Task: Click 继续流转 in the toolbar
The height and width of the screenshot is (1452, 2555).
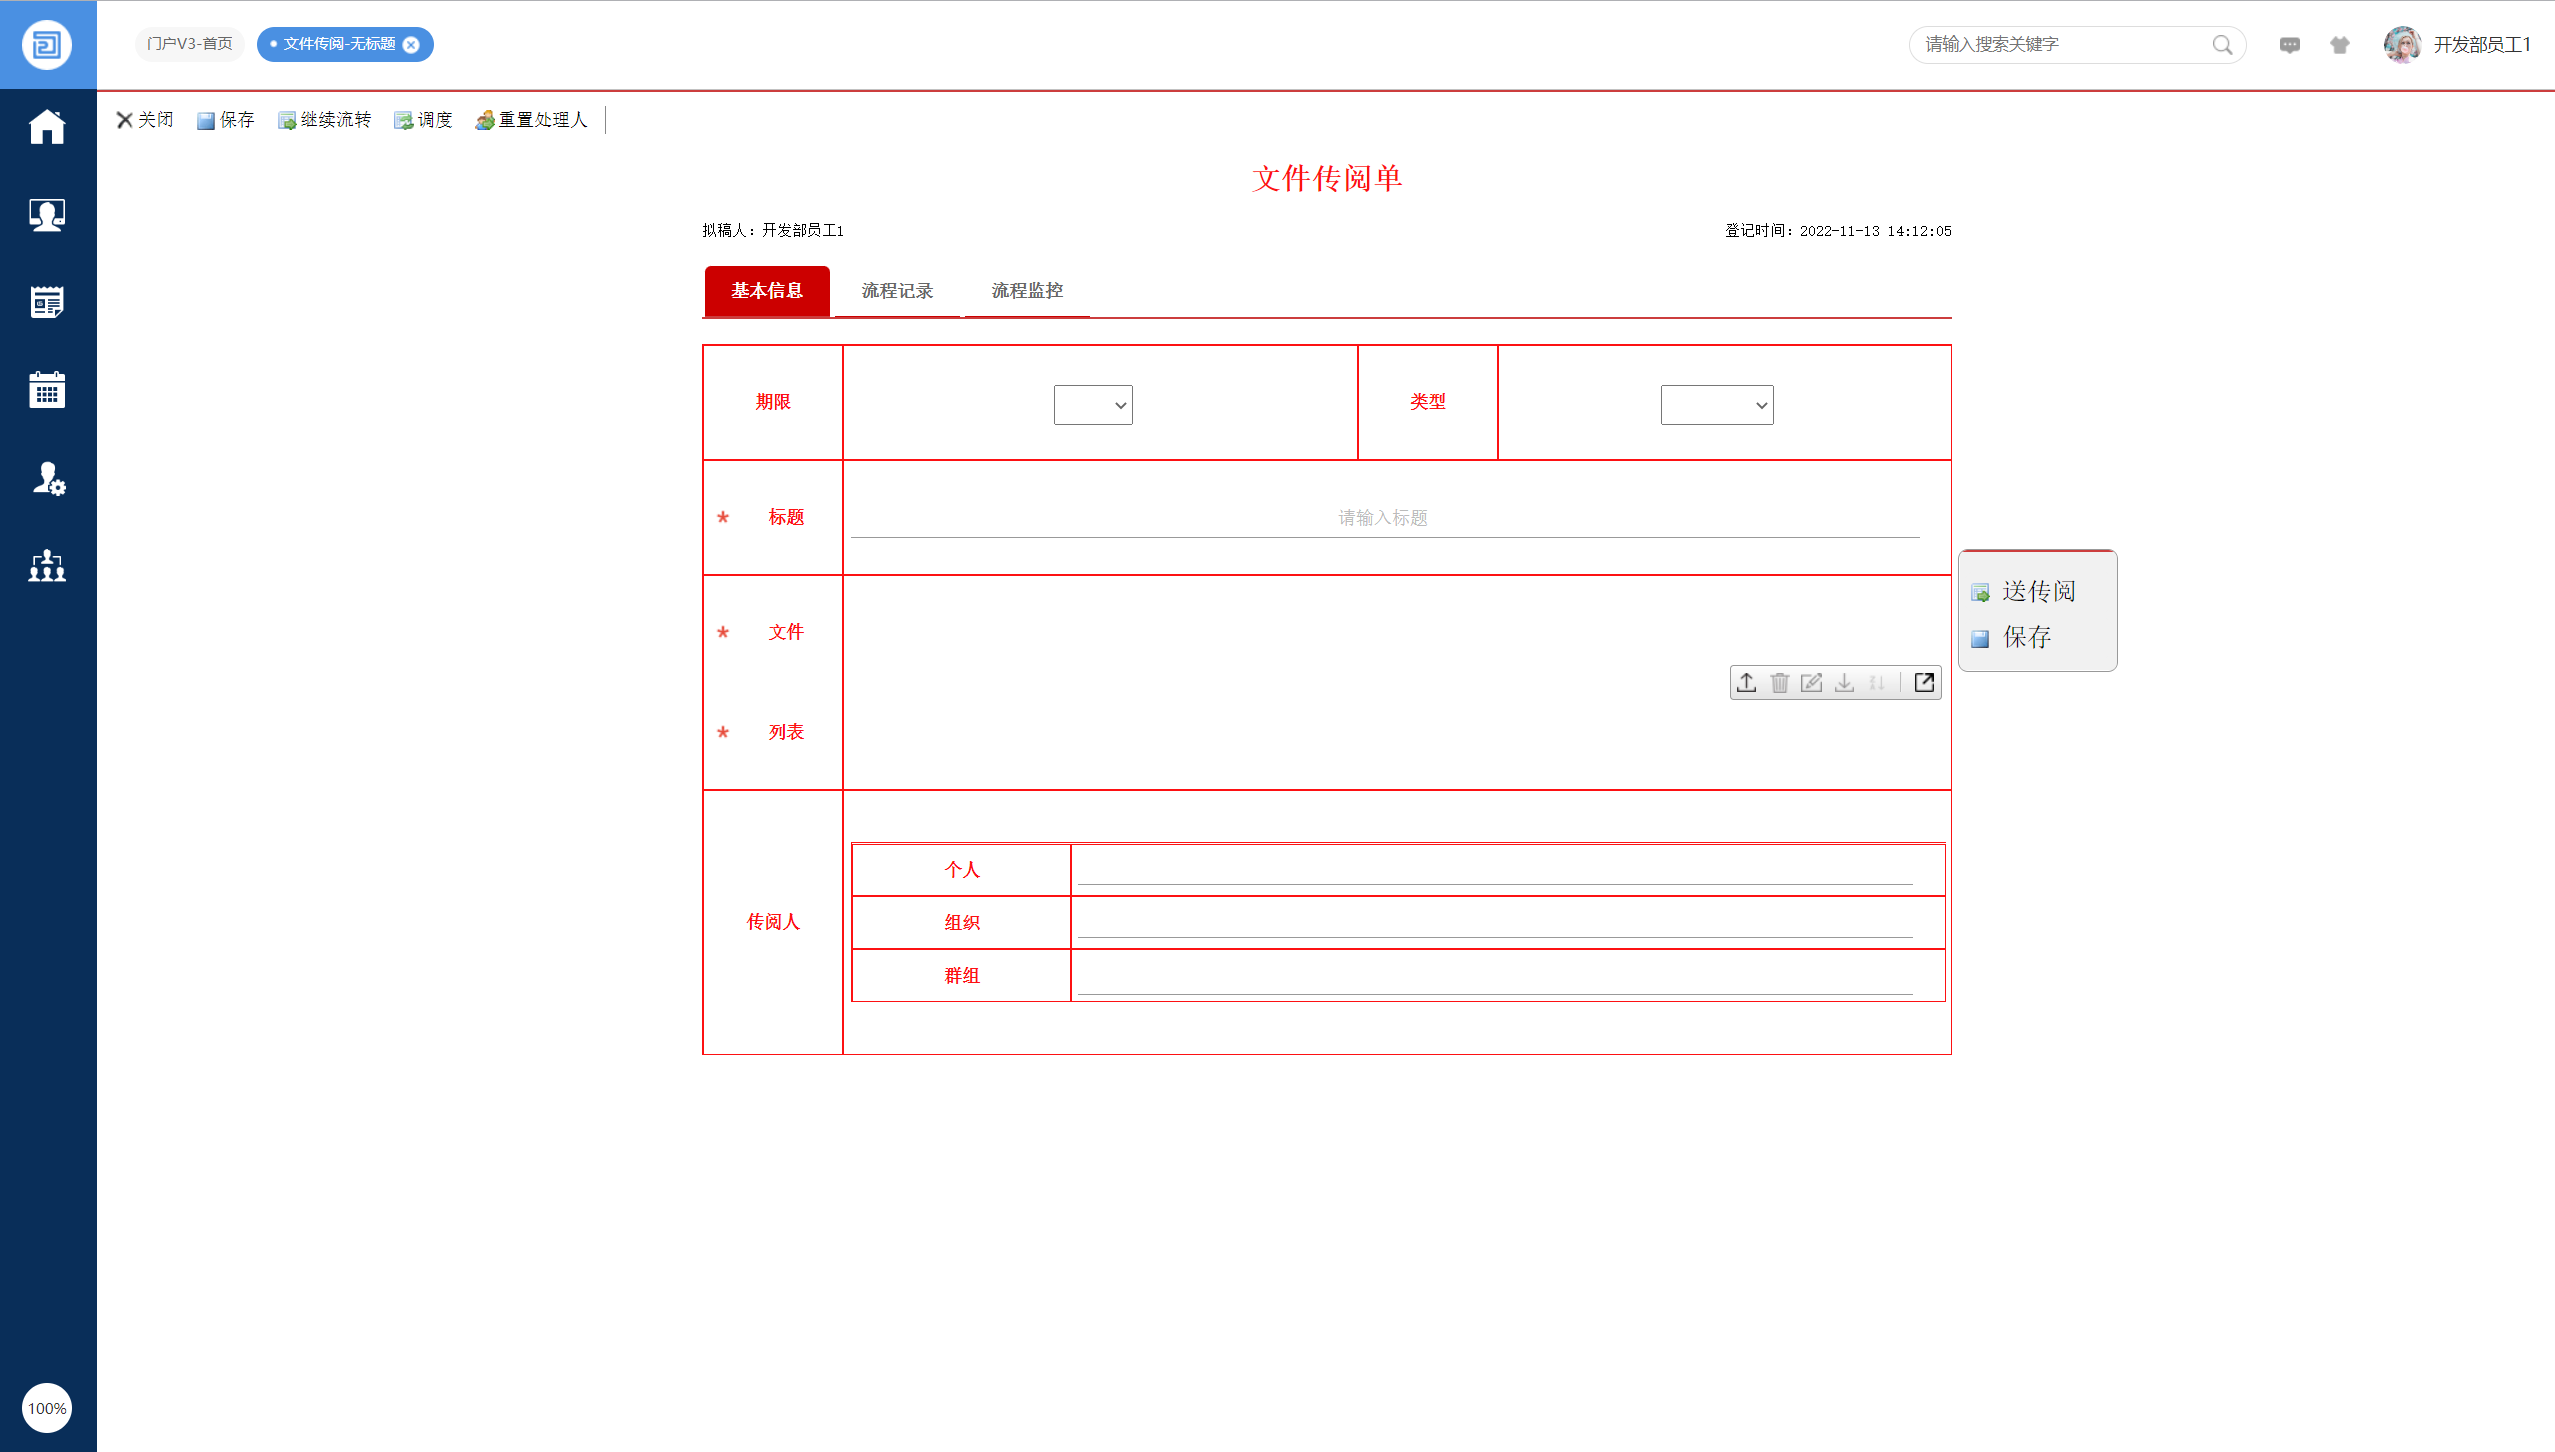Action: pyautogui.click(x=325, y=120)
